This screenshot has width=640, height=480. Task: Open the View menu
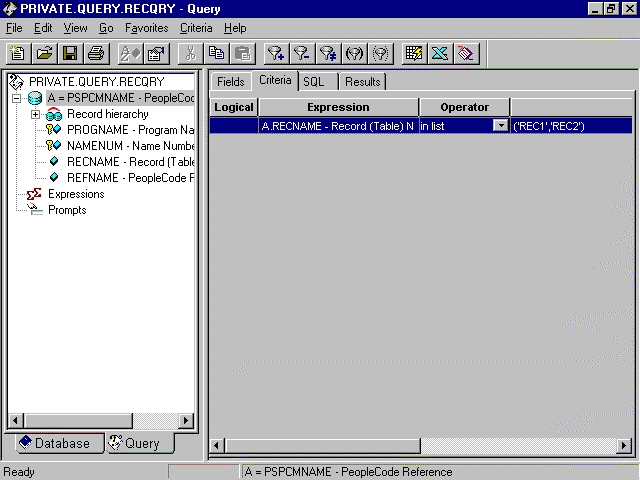point(75,28)
